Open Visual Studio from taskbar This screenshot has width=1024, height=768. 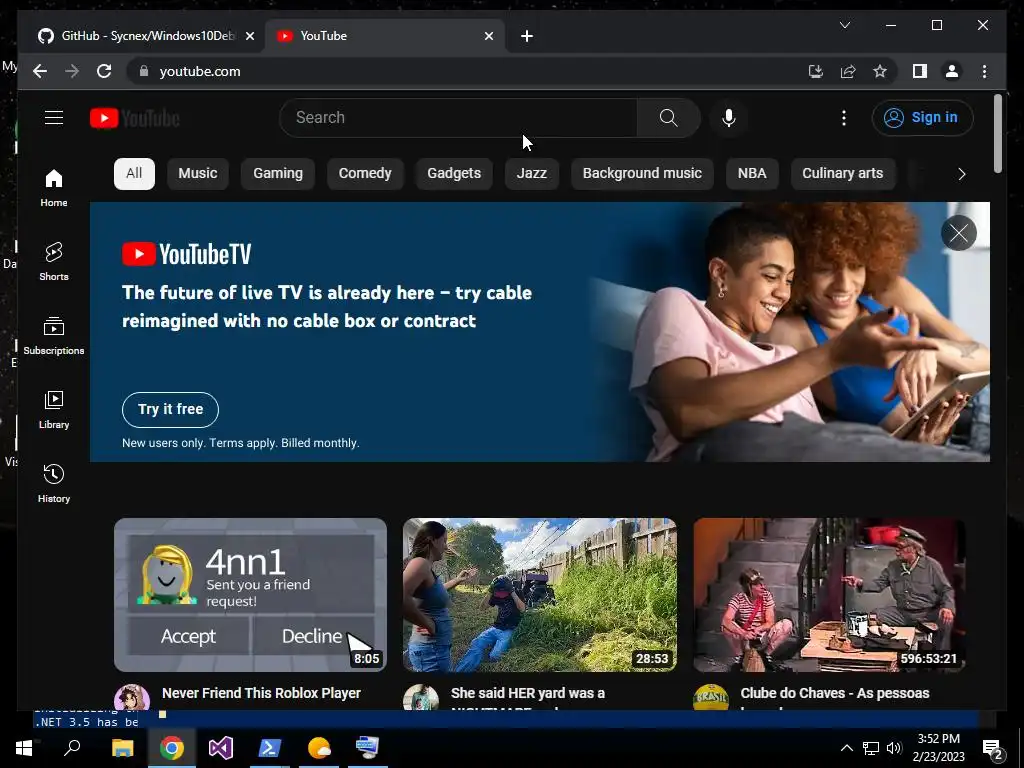[x=221, y=748]
